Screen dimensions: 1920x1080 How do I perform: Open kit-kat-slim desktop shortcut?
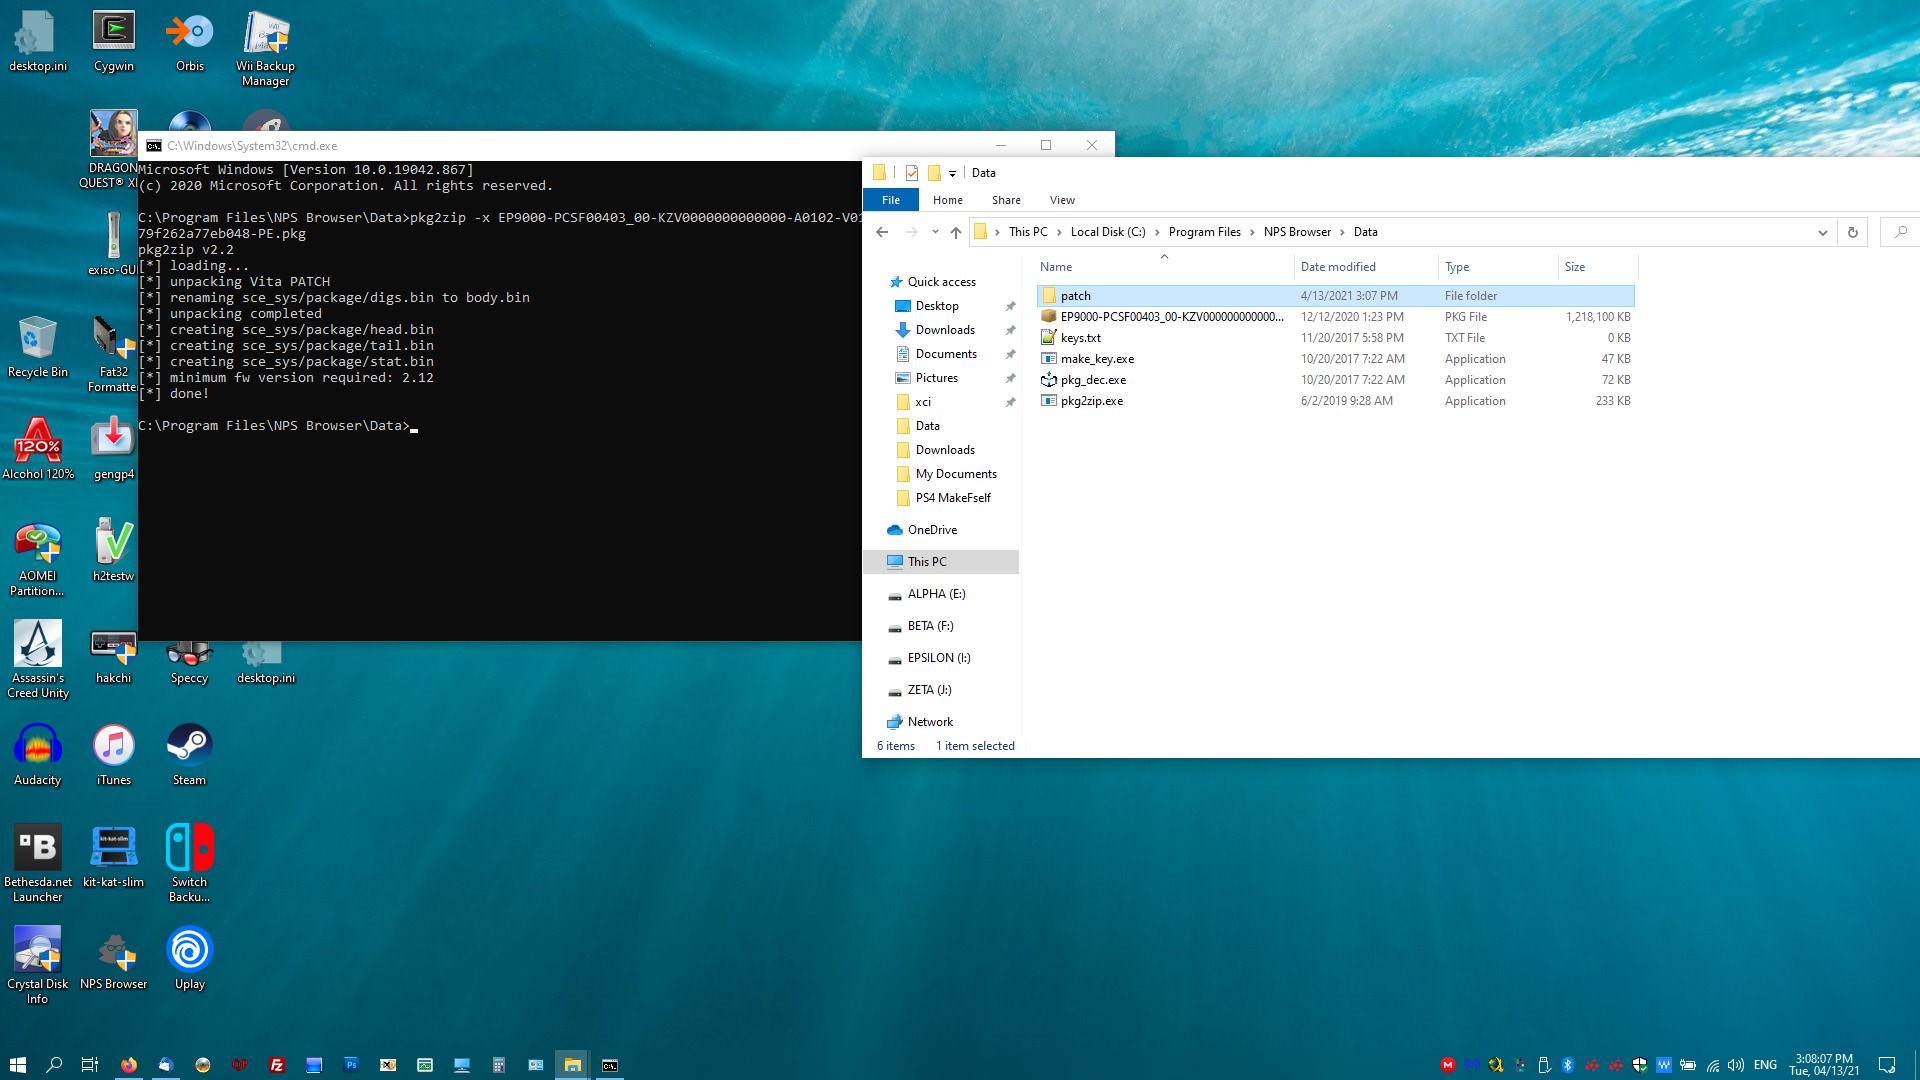(x=114, y=857)
